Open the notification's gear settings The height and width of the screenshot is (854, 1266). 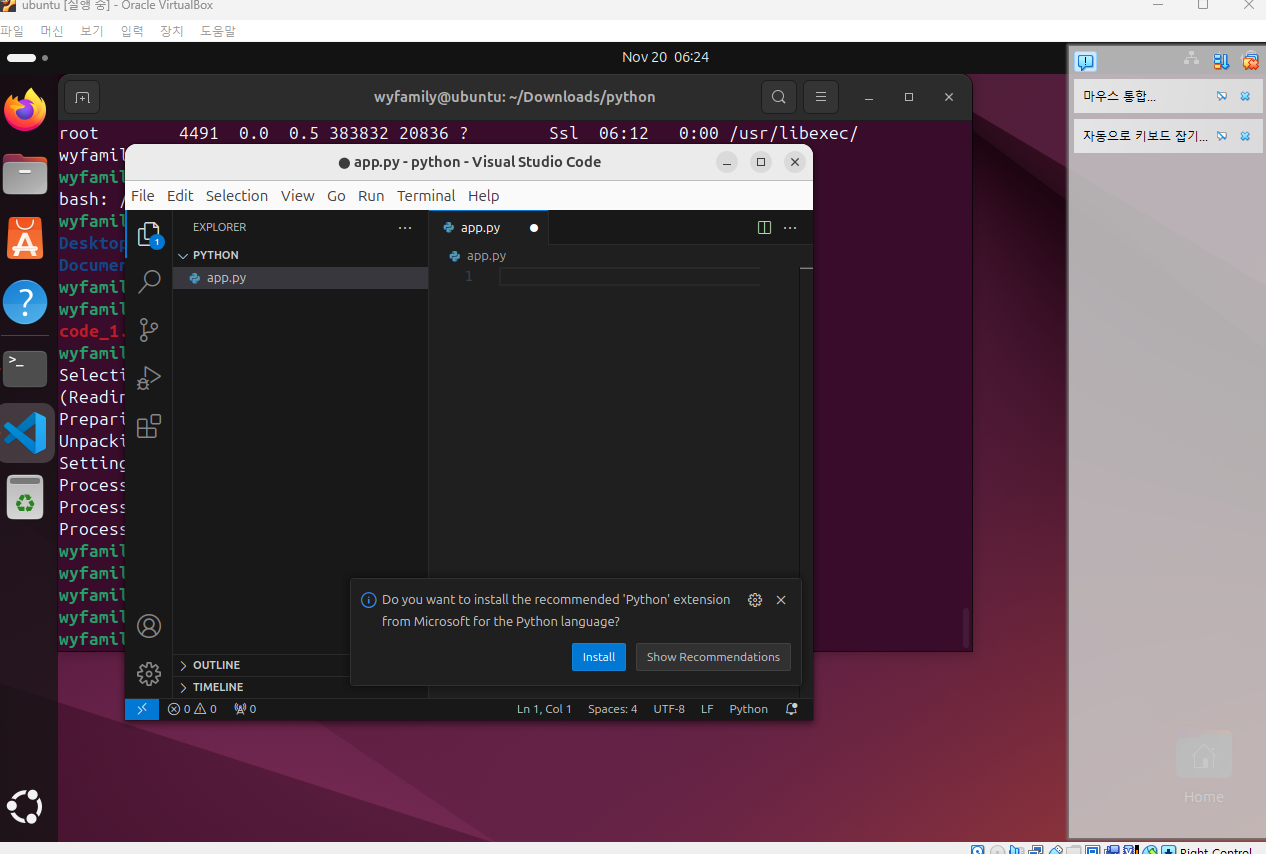click(x=755, y=600)
